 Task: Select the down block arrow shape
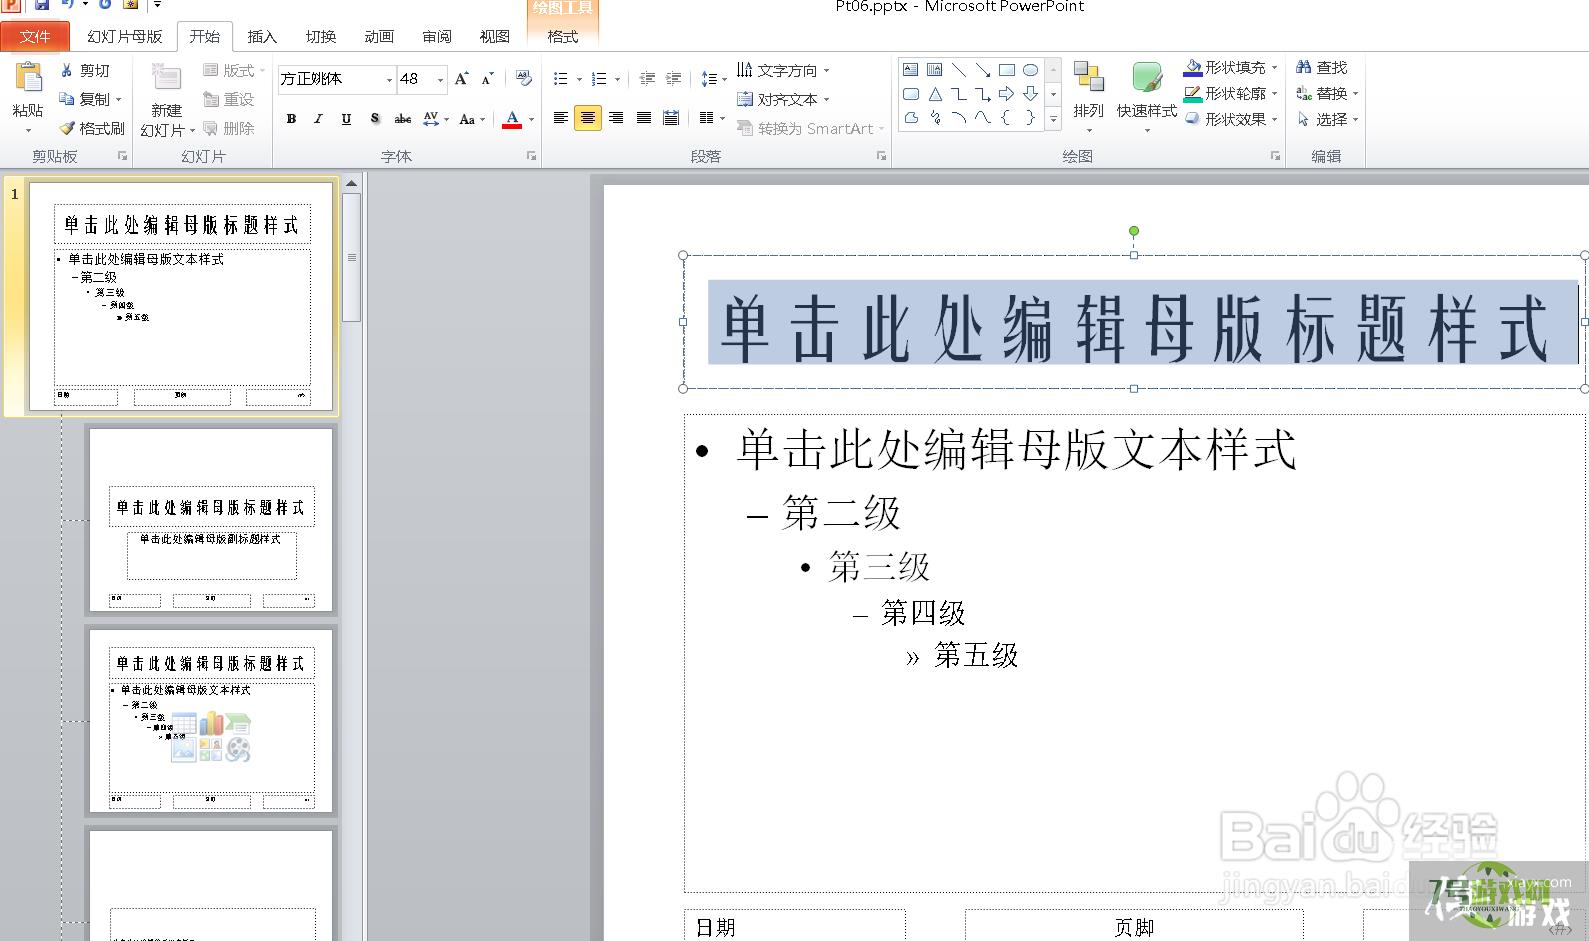[x=1030, y=94]
